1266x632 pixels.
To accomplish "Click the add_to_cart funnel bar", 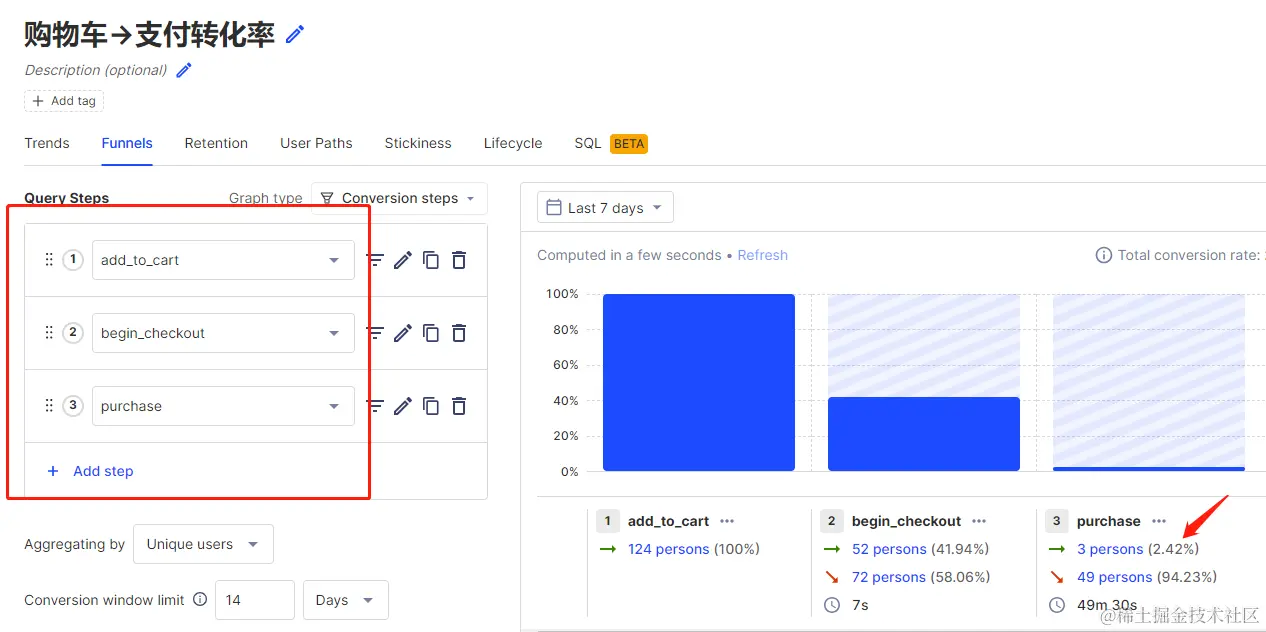I will 699,382.
